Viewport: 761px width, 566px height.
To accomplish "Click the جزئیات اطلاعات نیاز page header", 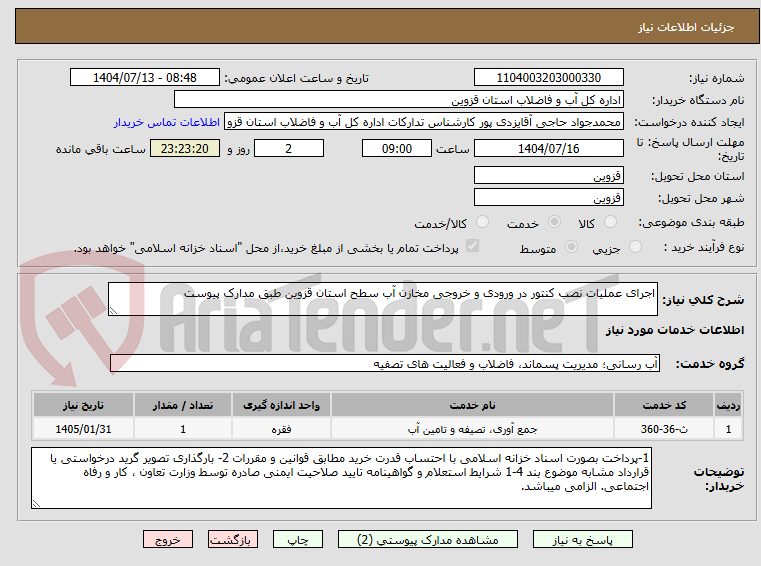I will click(685, 27).
